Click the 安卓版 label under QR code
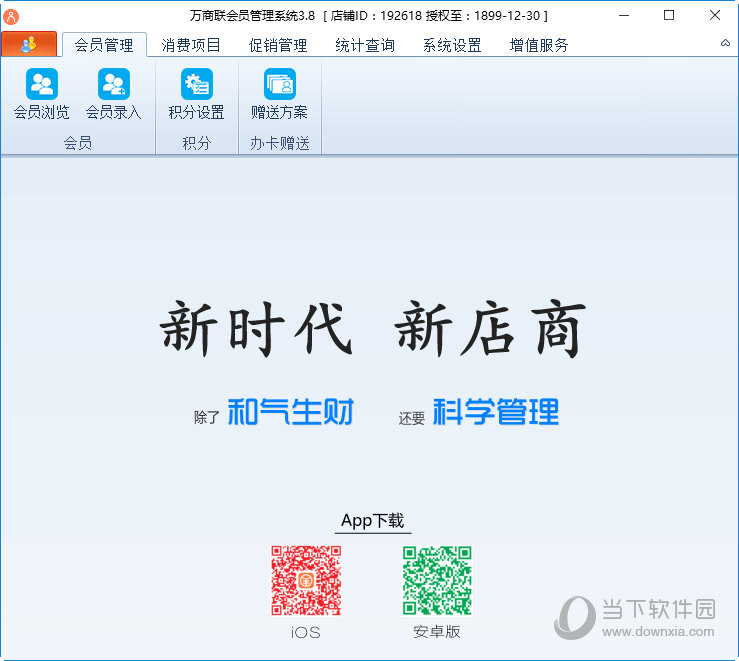 point(437,632)
